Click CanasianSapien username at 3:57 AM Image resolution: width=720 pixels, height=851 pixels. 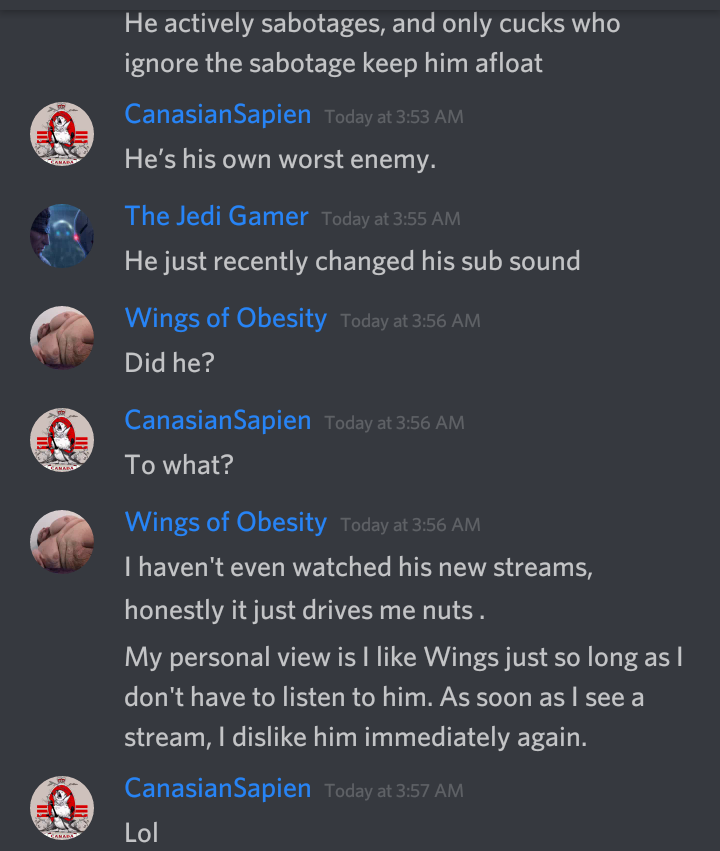(x=218, y=789)
